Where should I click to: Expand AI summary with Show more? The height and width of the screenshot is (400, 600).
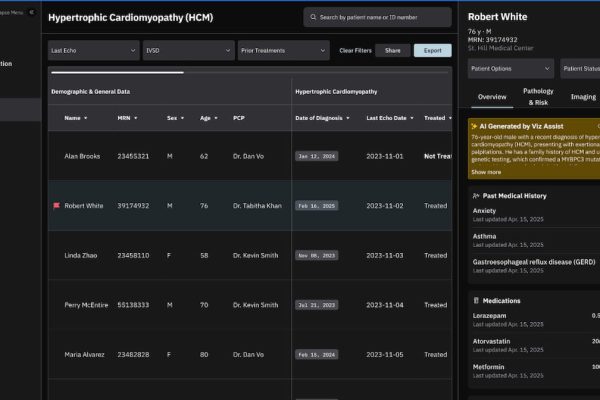486,172
